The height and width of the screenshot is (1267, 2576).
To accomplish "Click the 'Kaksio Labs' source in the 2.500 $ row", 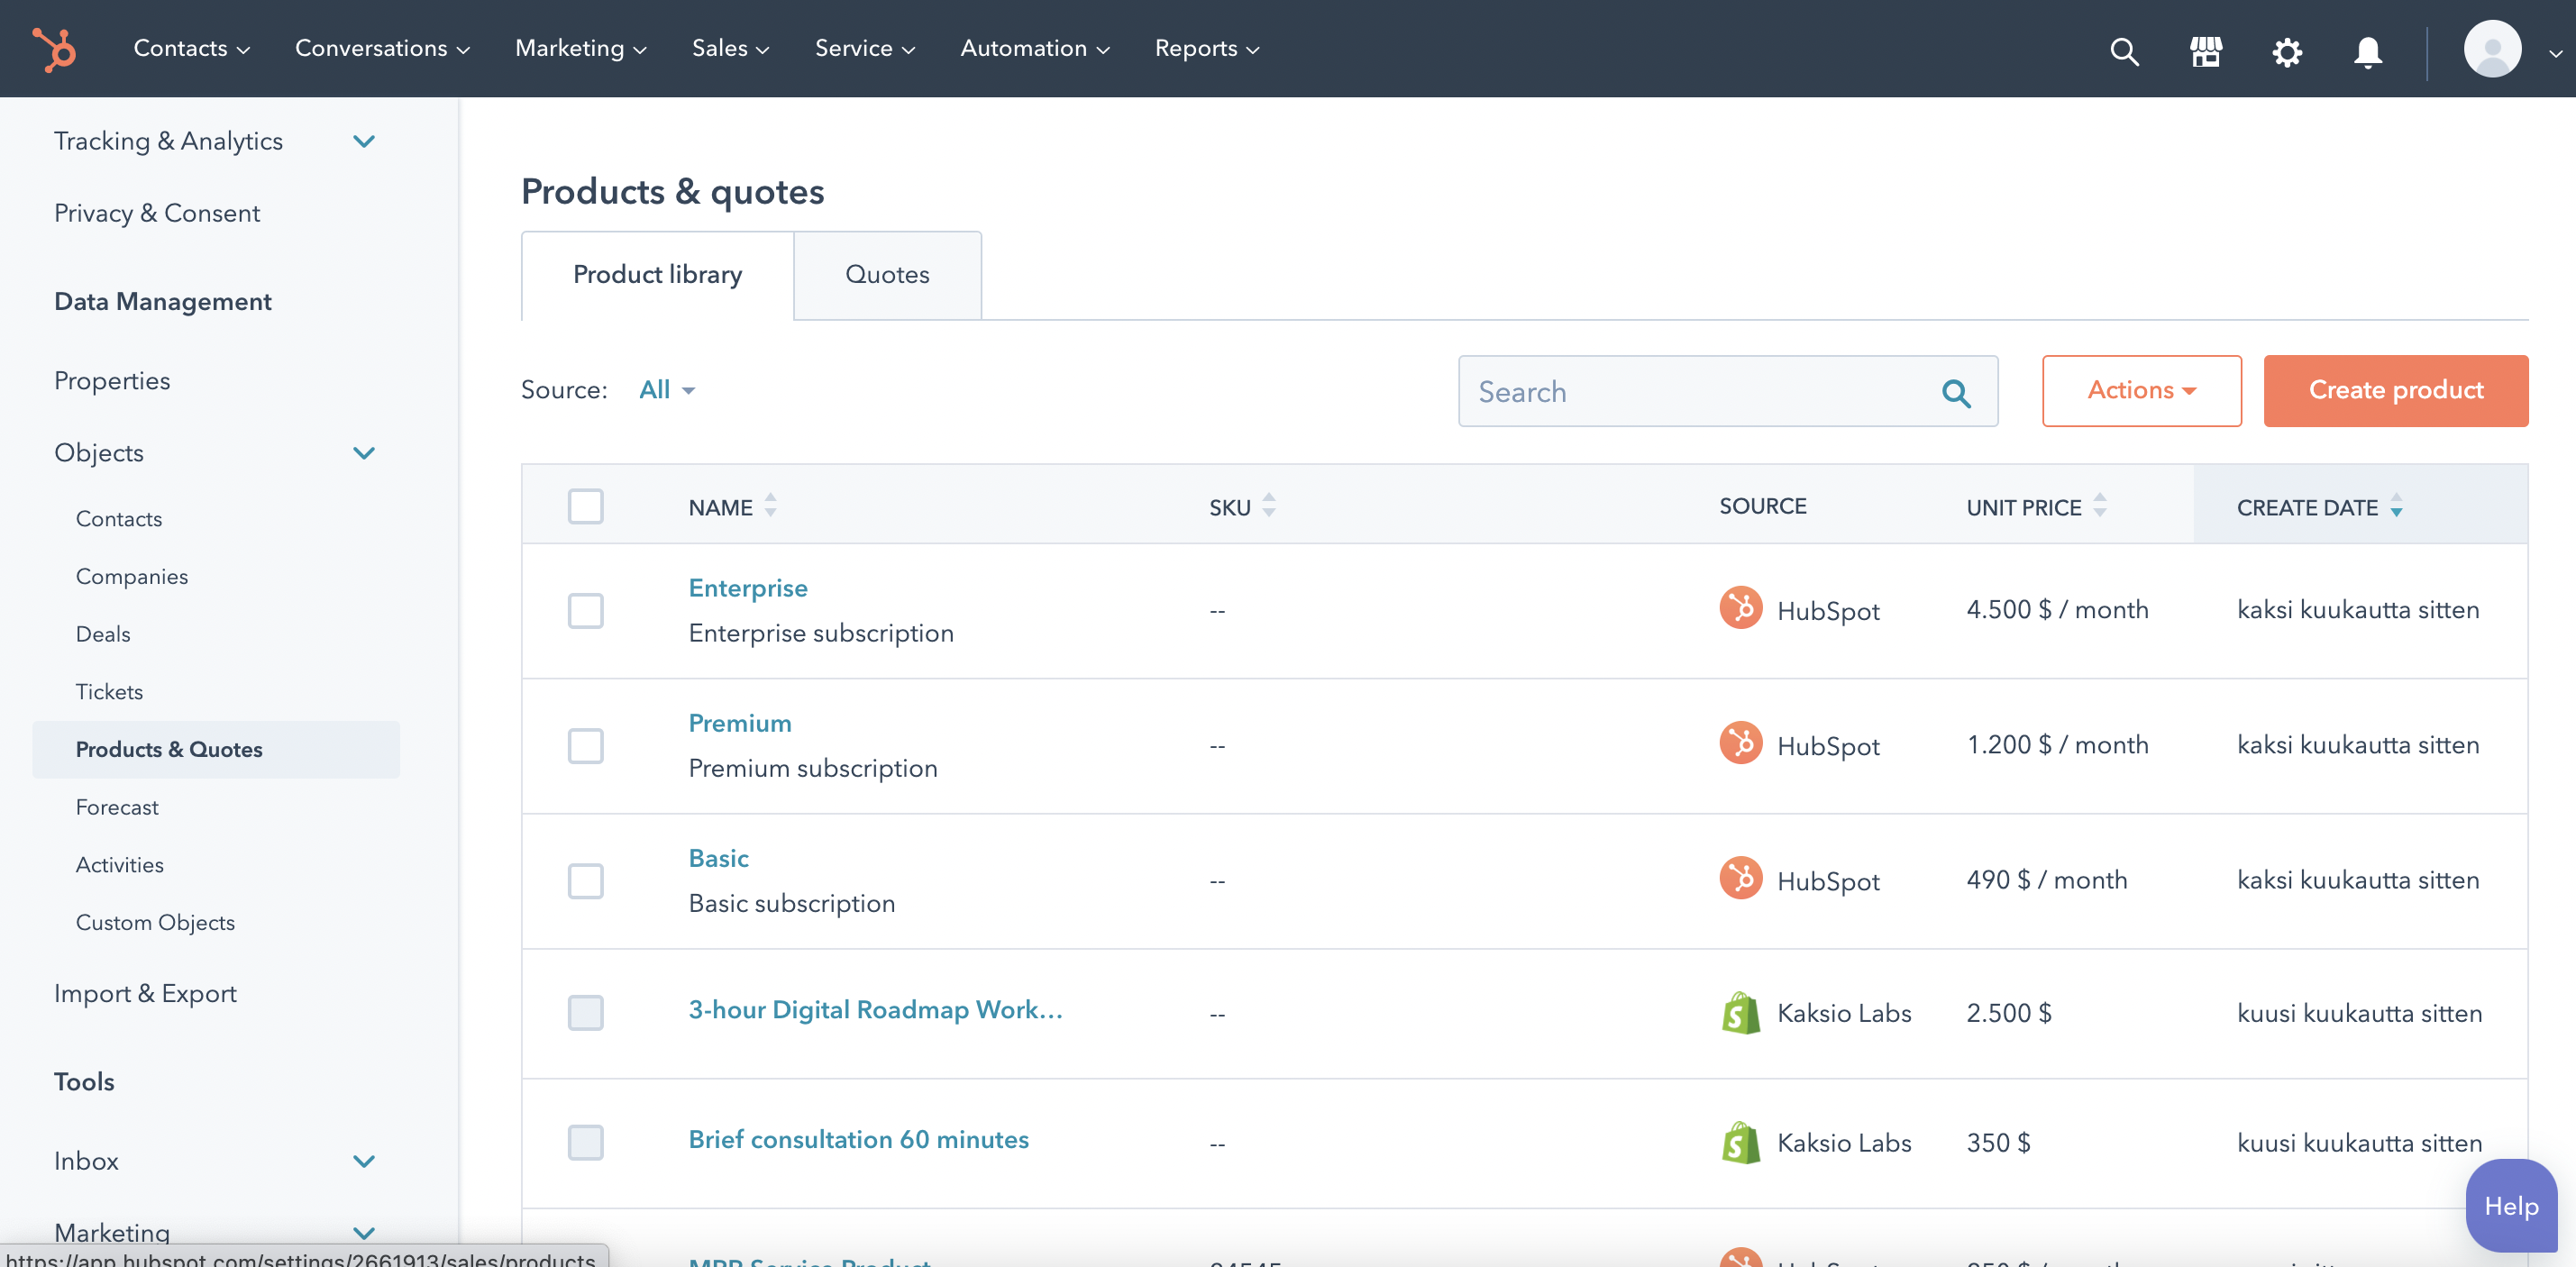I will [x=1844, y=1013].
